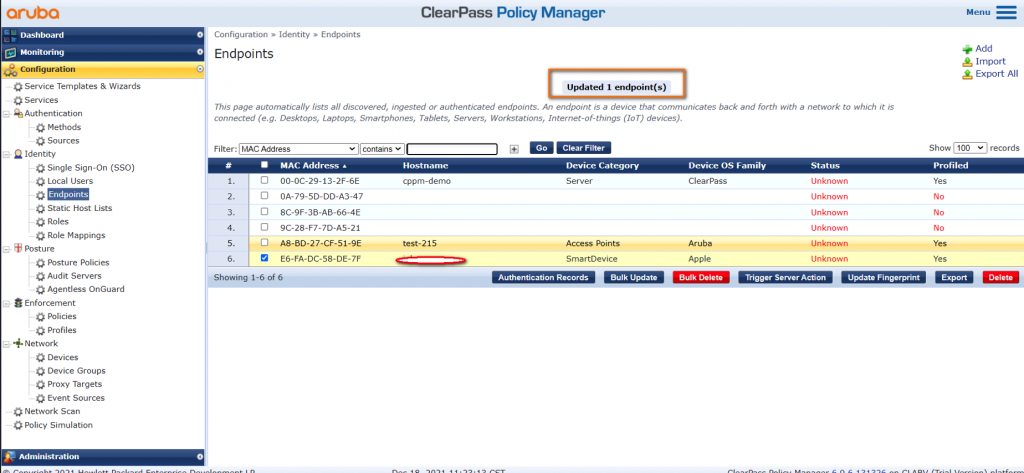Click the Posture red cross icon
Viewport: 1024px width, 473px height.
pyautogui.click(x=18, y=249)
